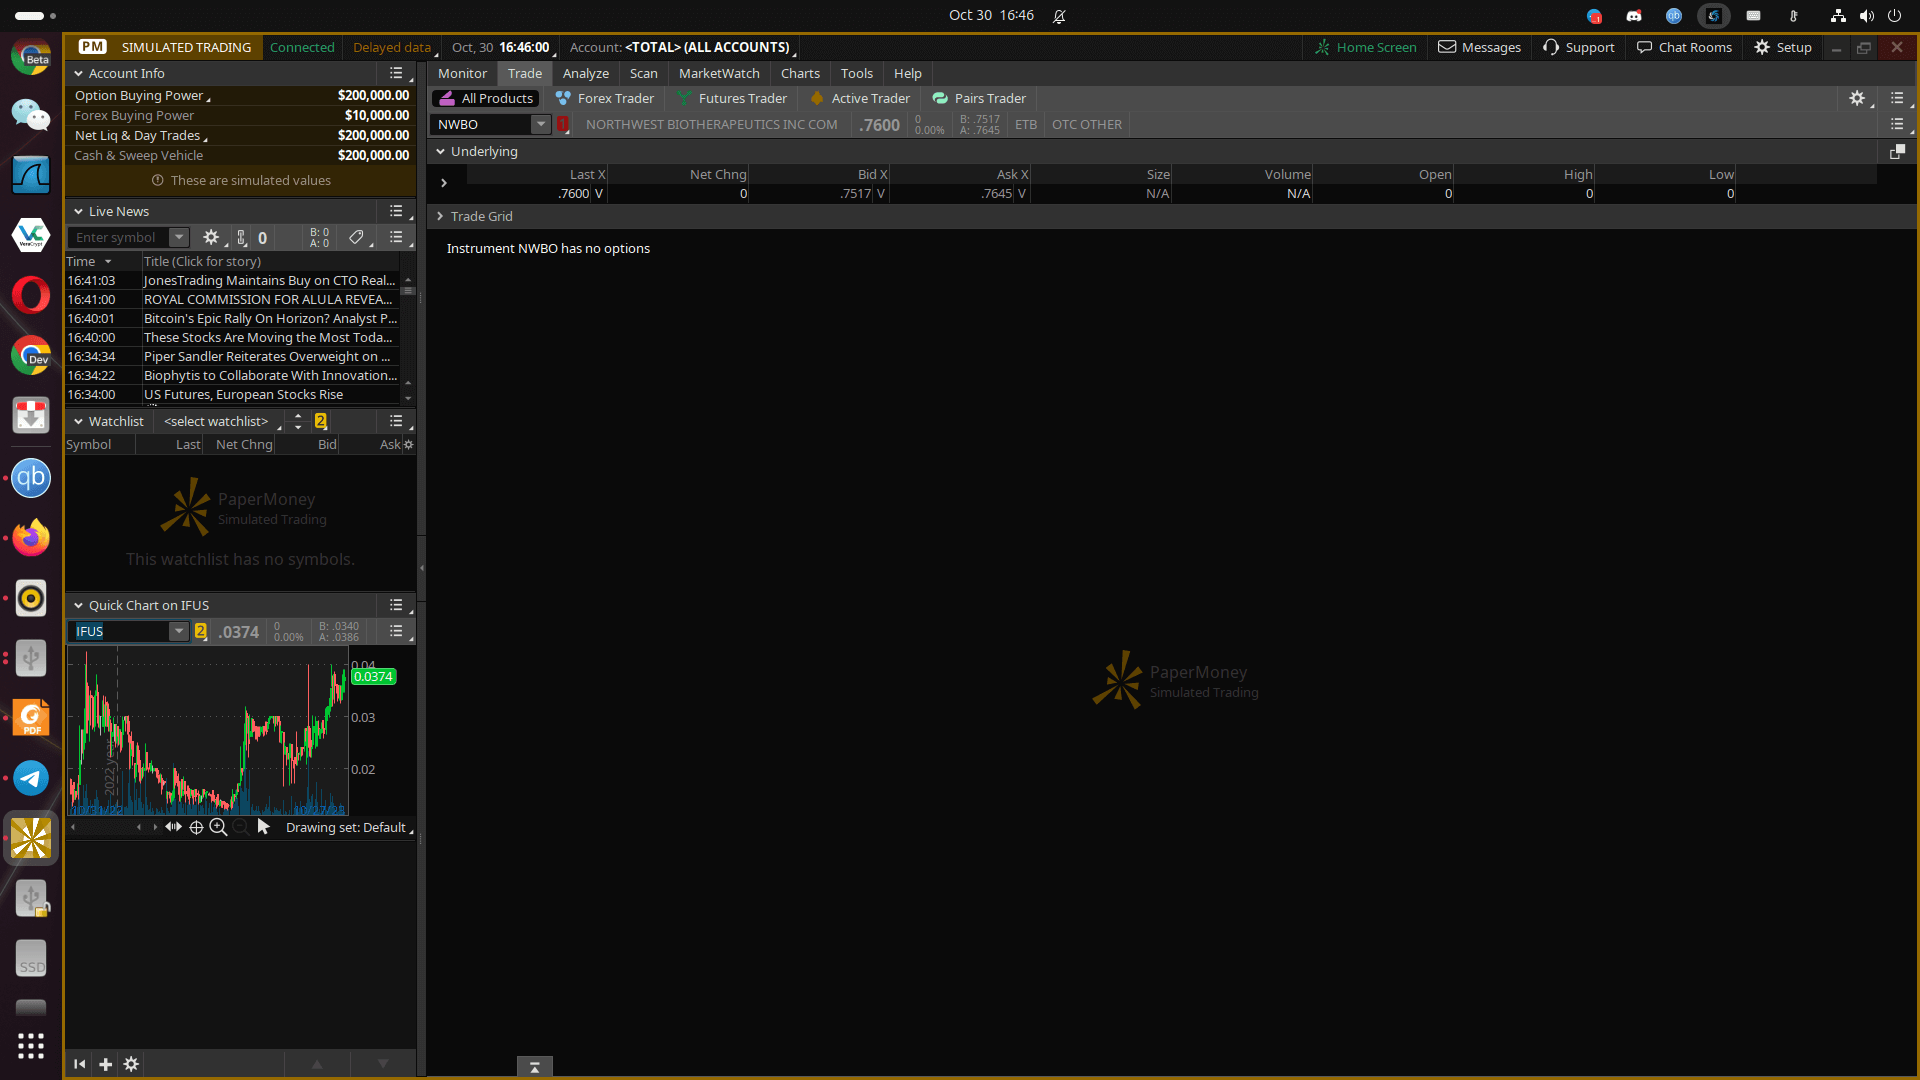
Task: Toggle the red clipboard link next to NWBO
Action: 563,125
